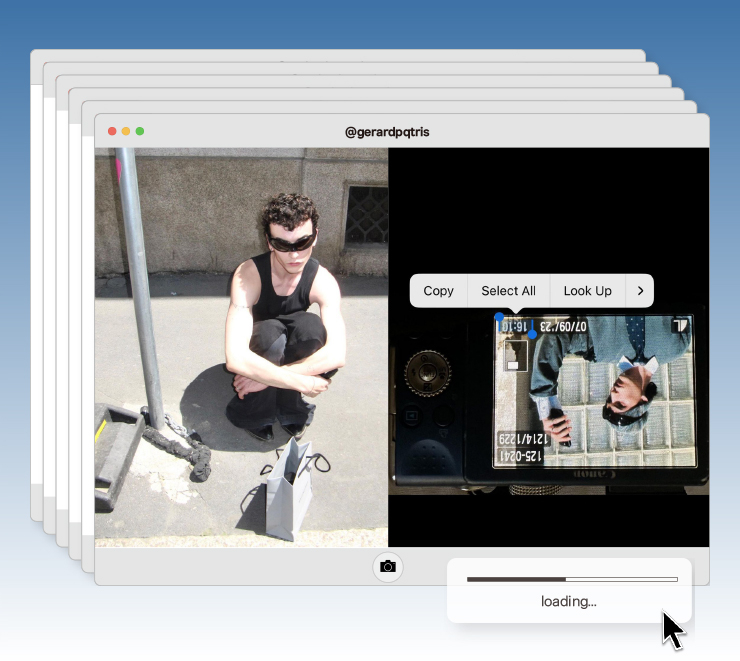Click Copy in the text popup
This screenshot has height=661, width=740.
[x=438, y=291]
